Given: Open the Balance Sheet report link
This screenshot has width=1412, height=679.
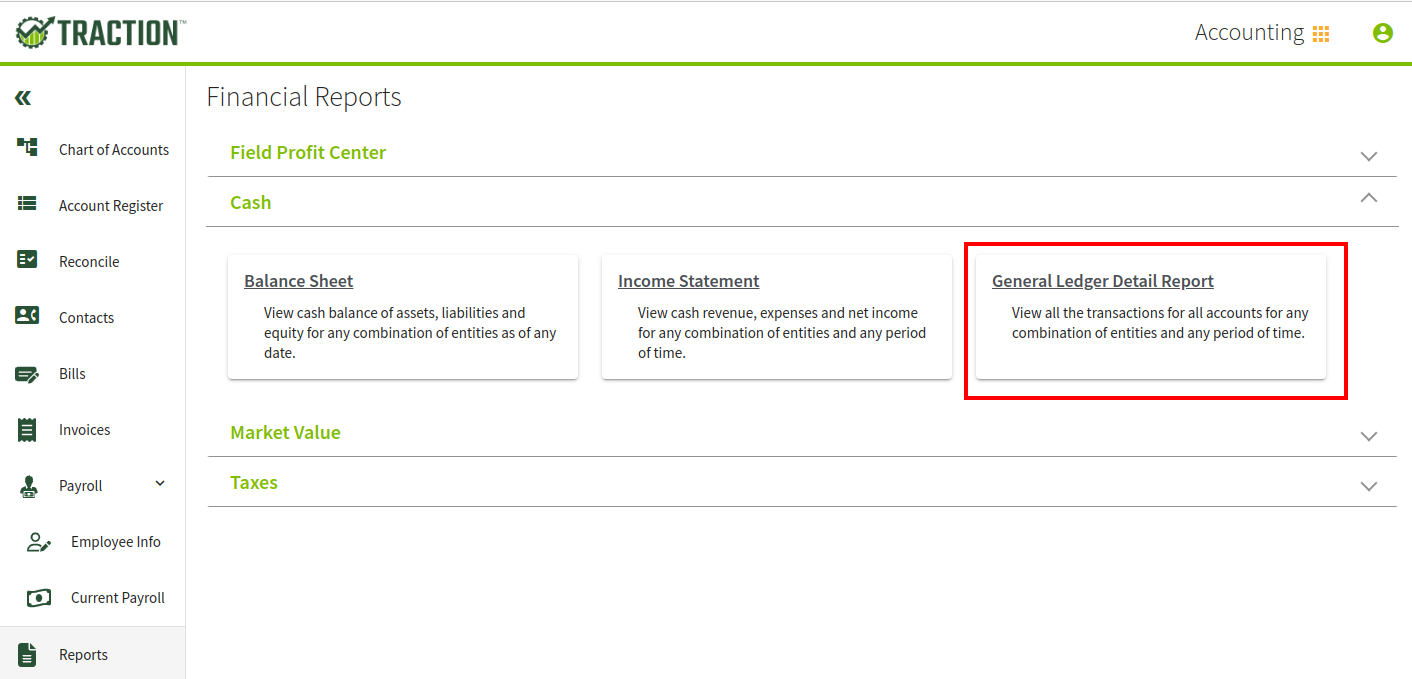Looking at the screenshot, I should pos(299,281).
